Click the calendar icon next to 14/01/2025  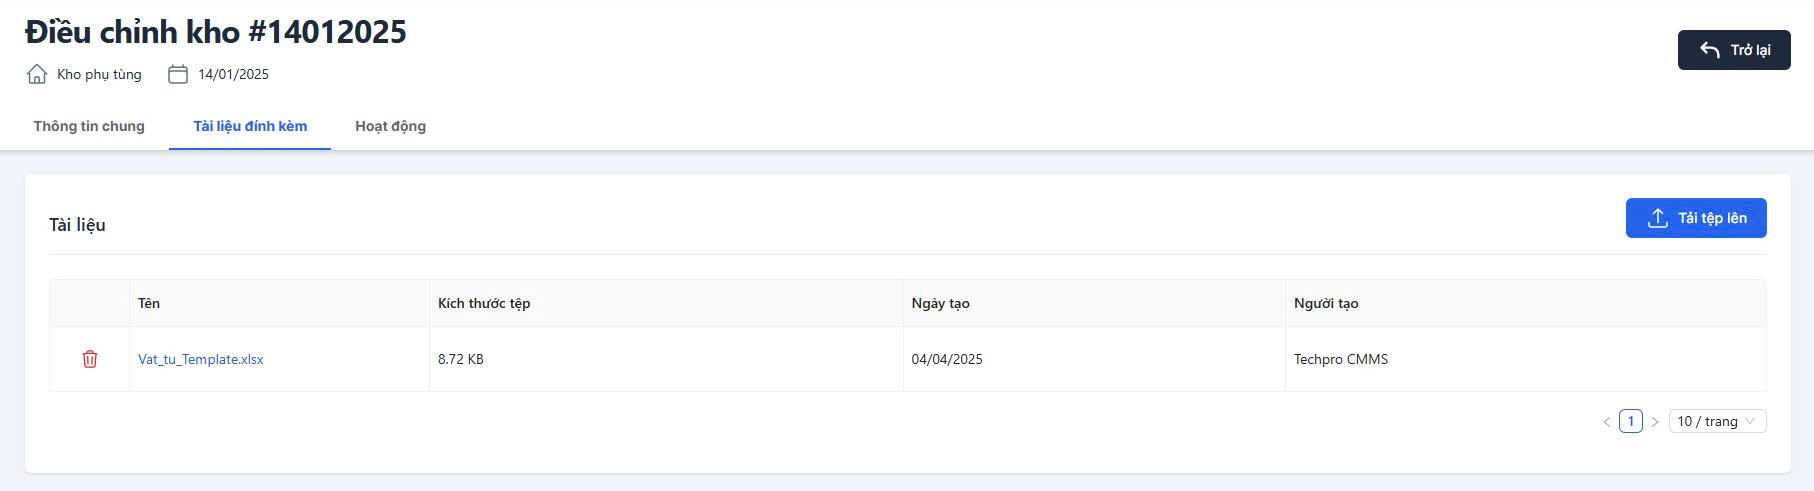178,74
